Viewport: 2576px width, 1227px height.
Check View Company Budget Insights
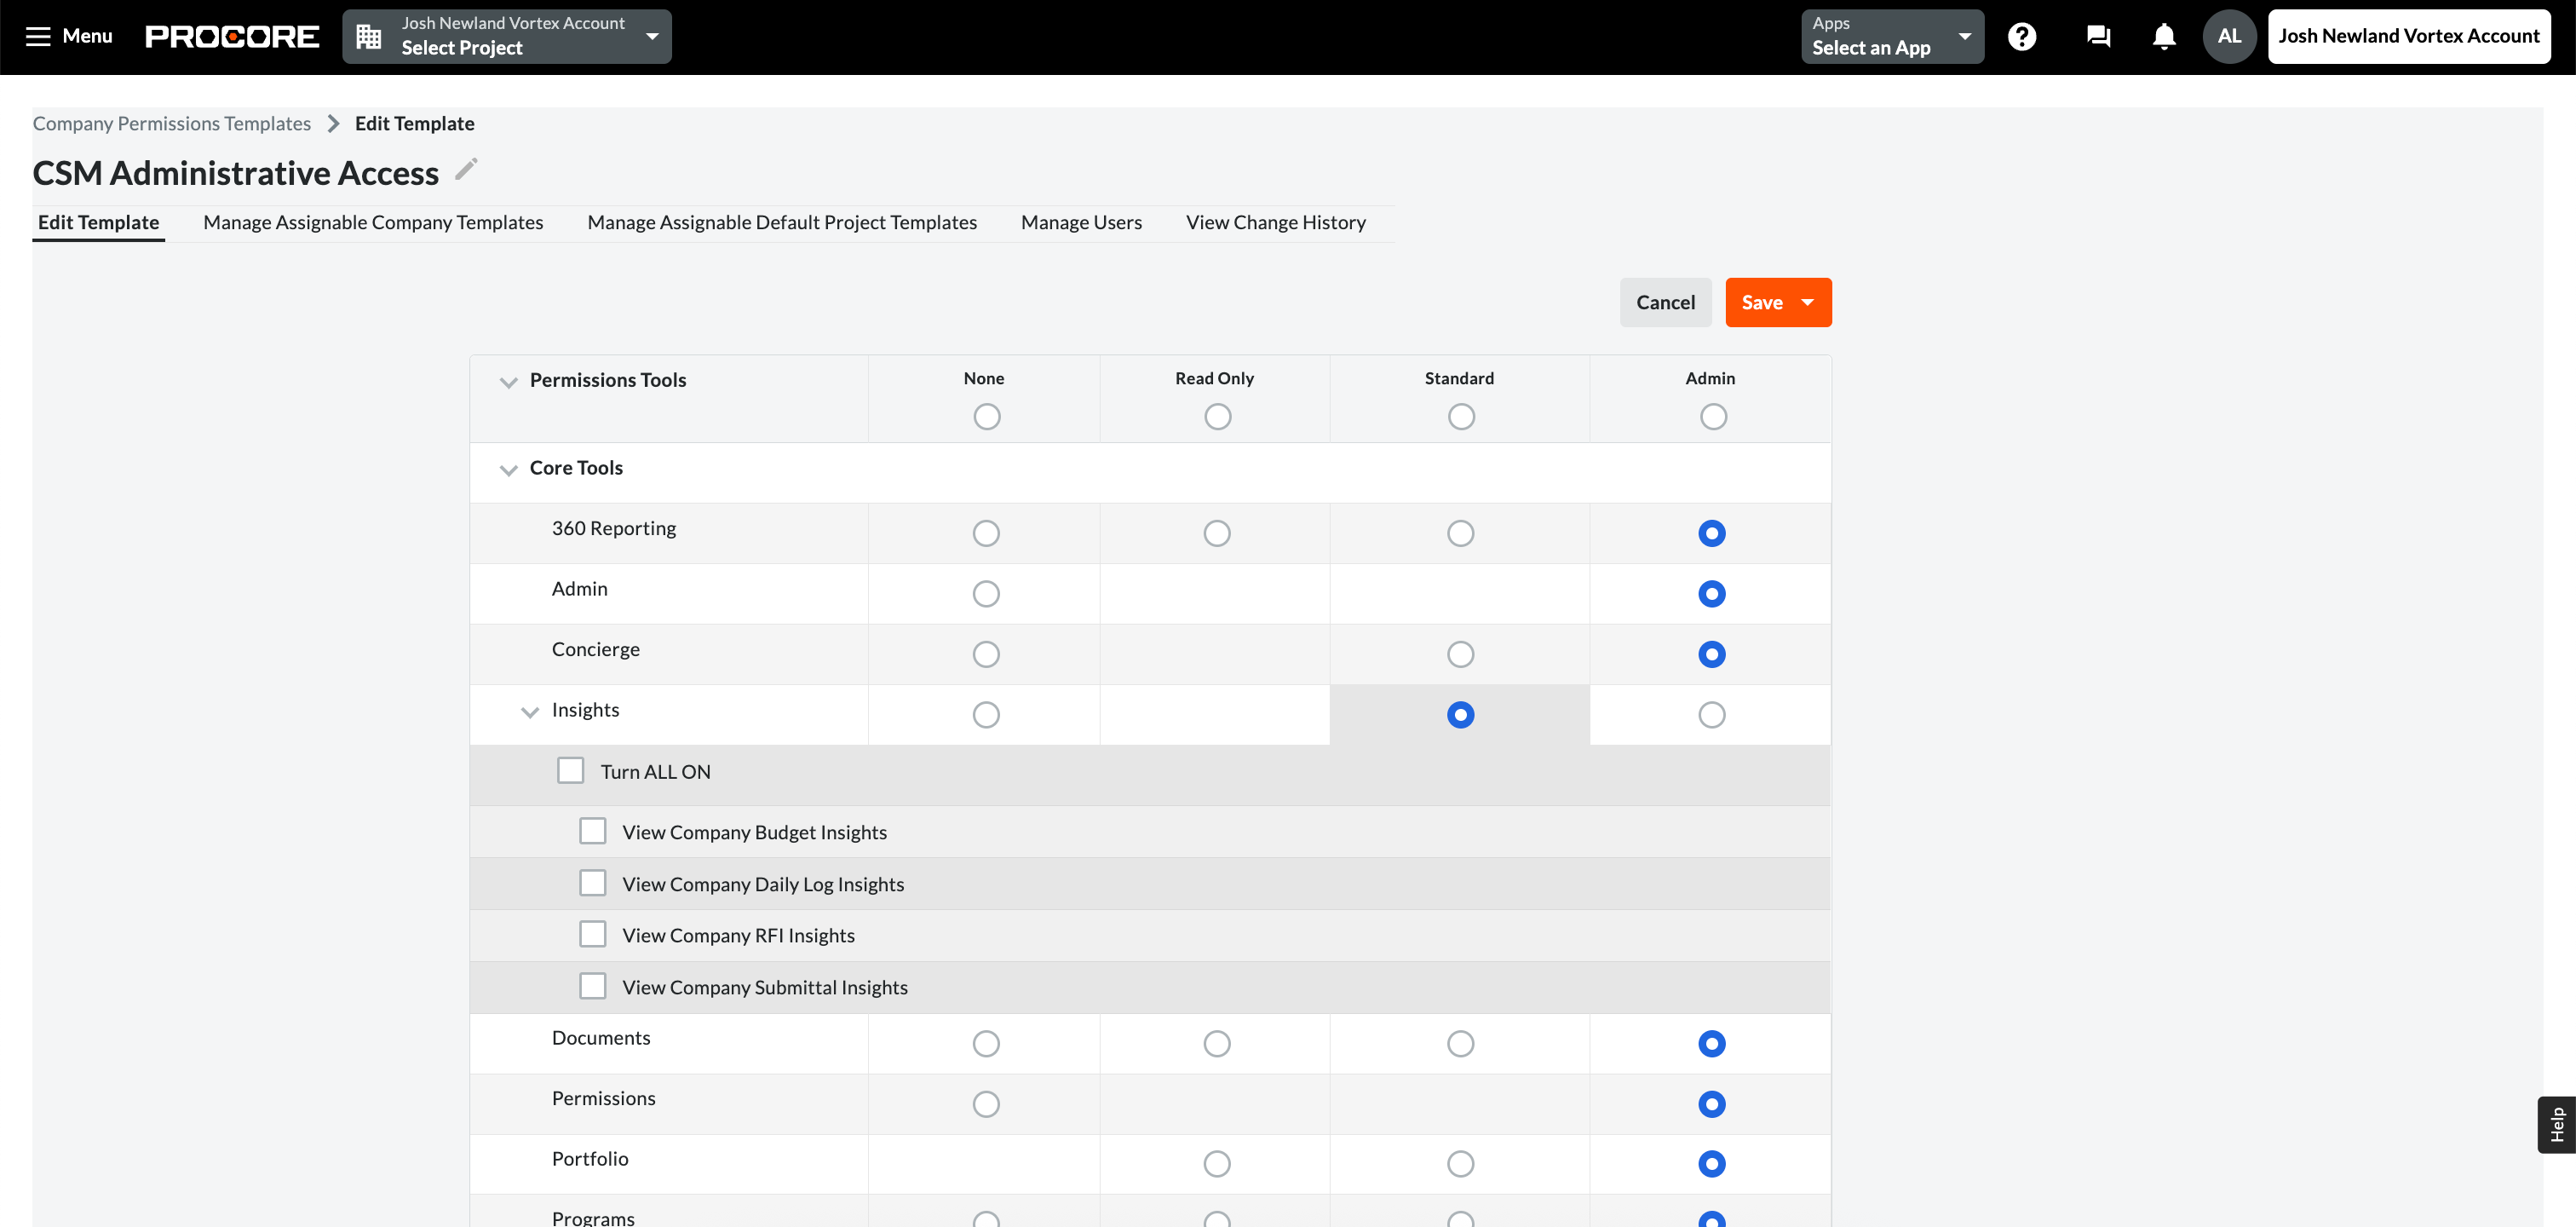593,830
